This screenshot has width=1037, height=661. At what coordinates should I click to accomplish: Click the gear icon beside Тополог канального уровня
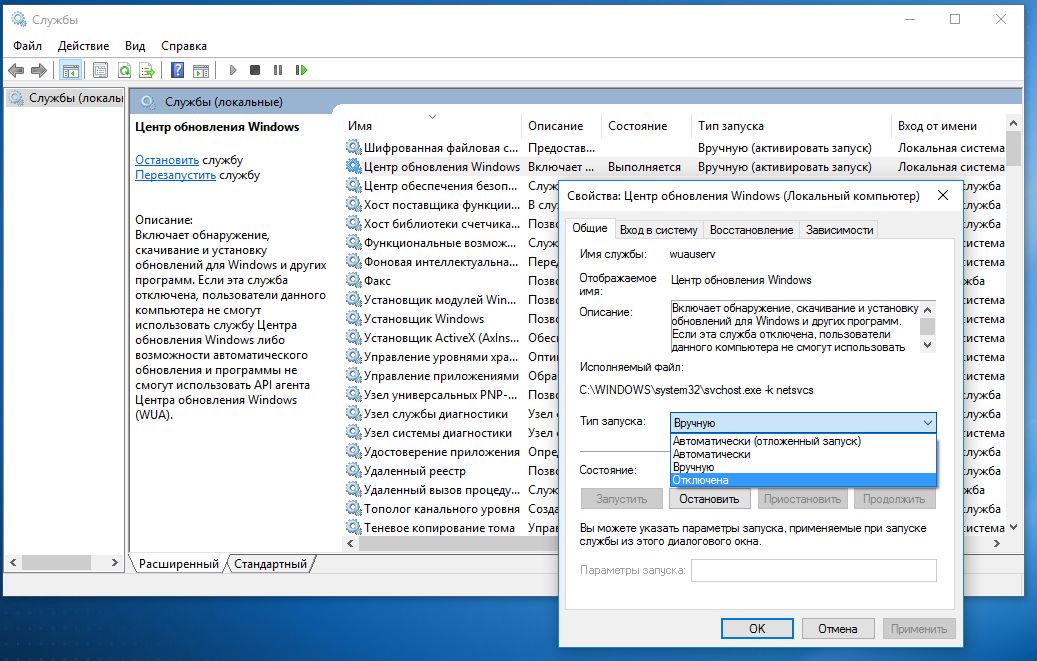click(354, 508)
